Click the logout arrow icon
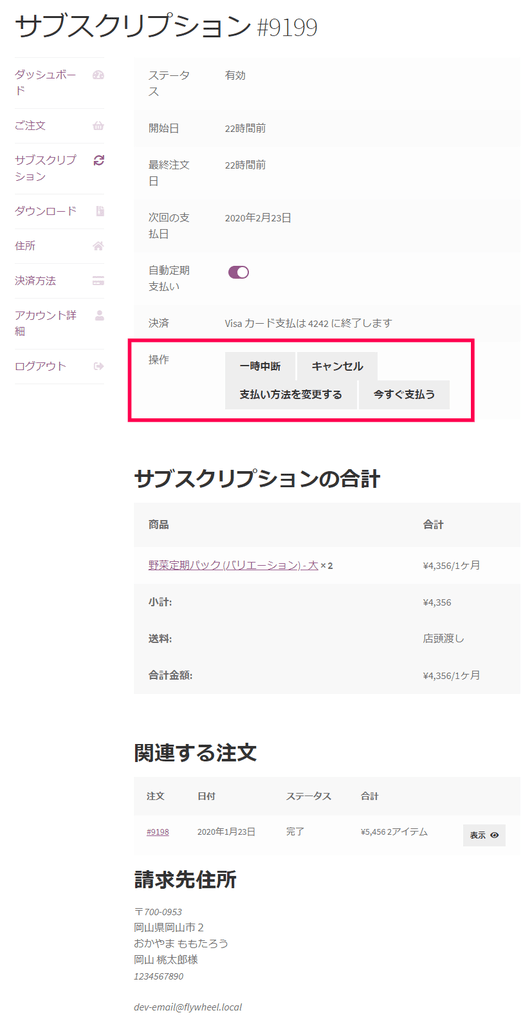 (x=99, y=366)
